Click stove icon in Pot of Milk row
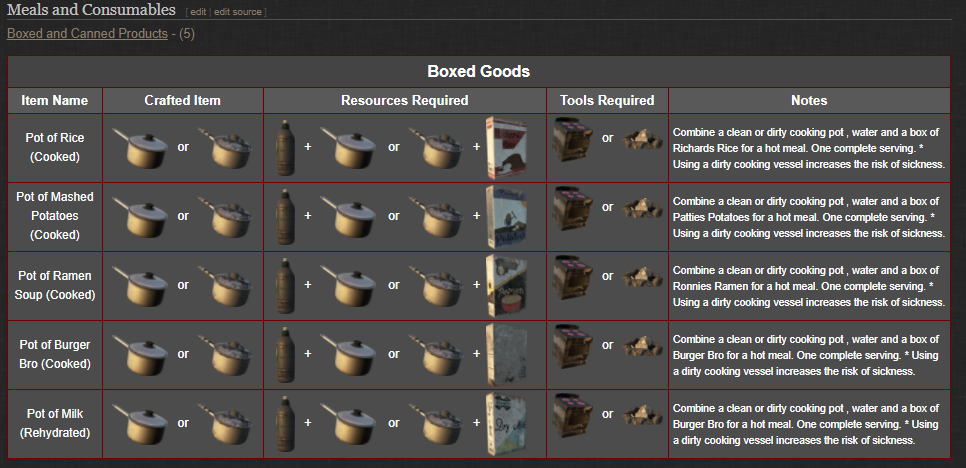Viewport: 966px width, 468px height. click(x=573, y=416)
